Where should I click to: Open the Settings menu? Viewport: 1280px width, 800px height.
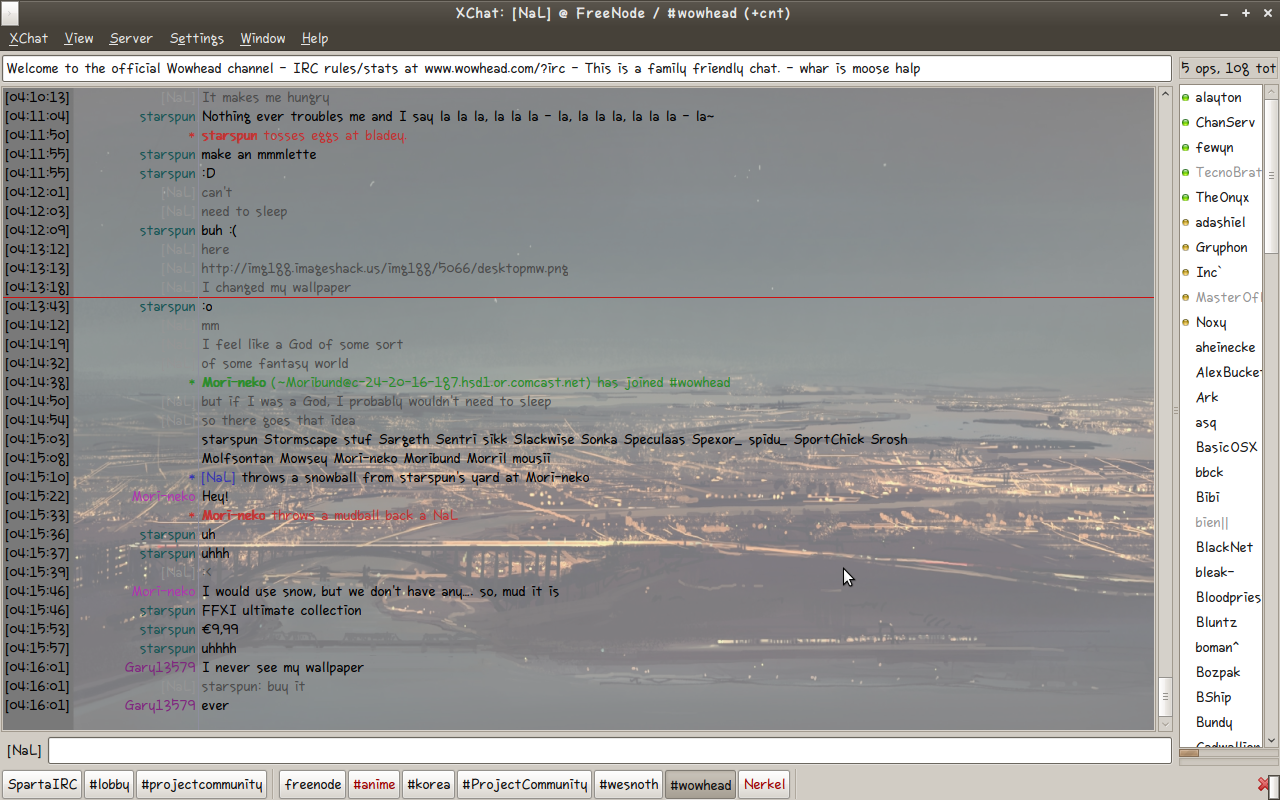197,38
